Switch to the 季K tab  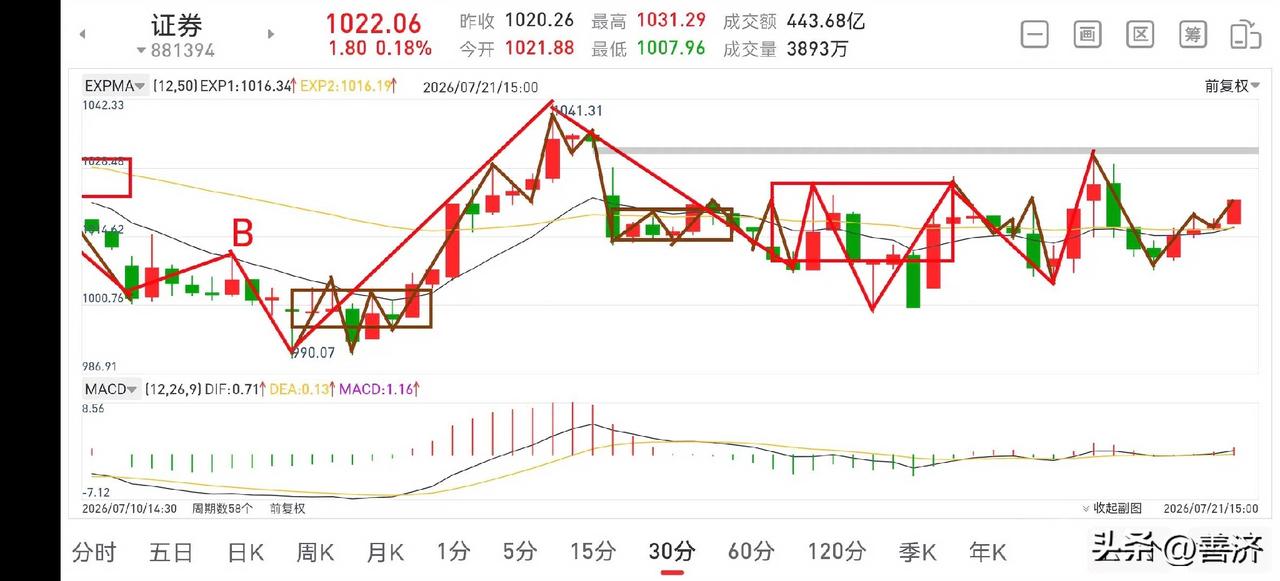917,551
